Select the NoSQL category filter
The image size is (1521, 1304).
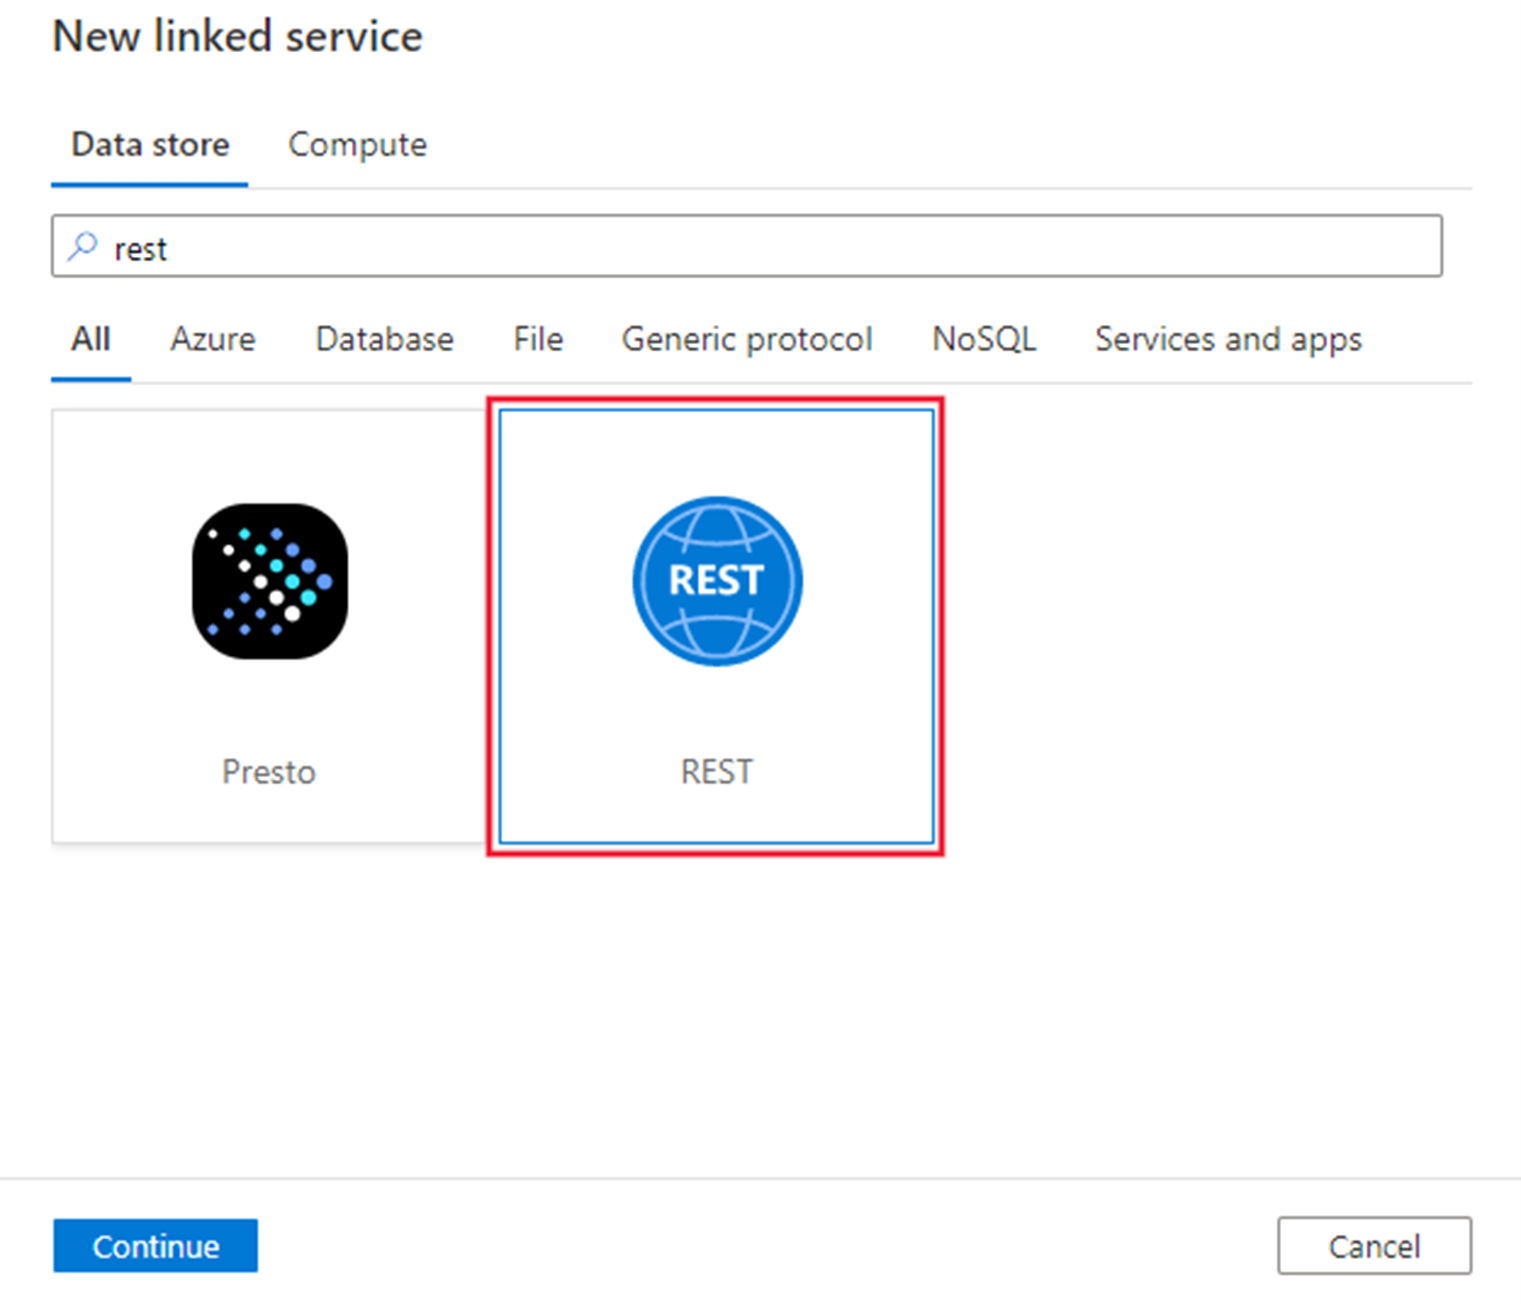click(983, 339)
